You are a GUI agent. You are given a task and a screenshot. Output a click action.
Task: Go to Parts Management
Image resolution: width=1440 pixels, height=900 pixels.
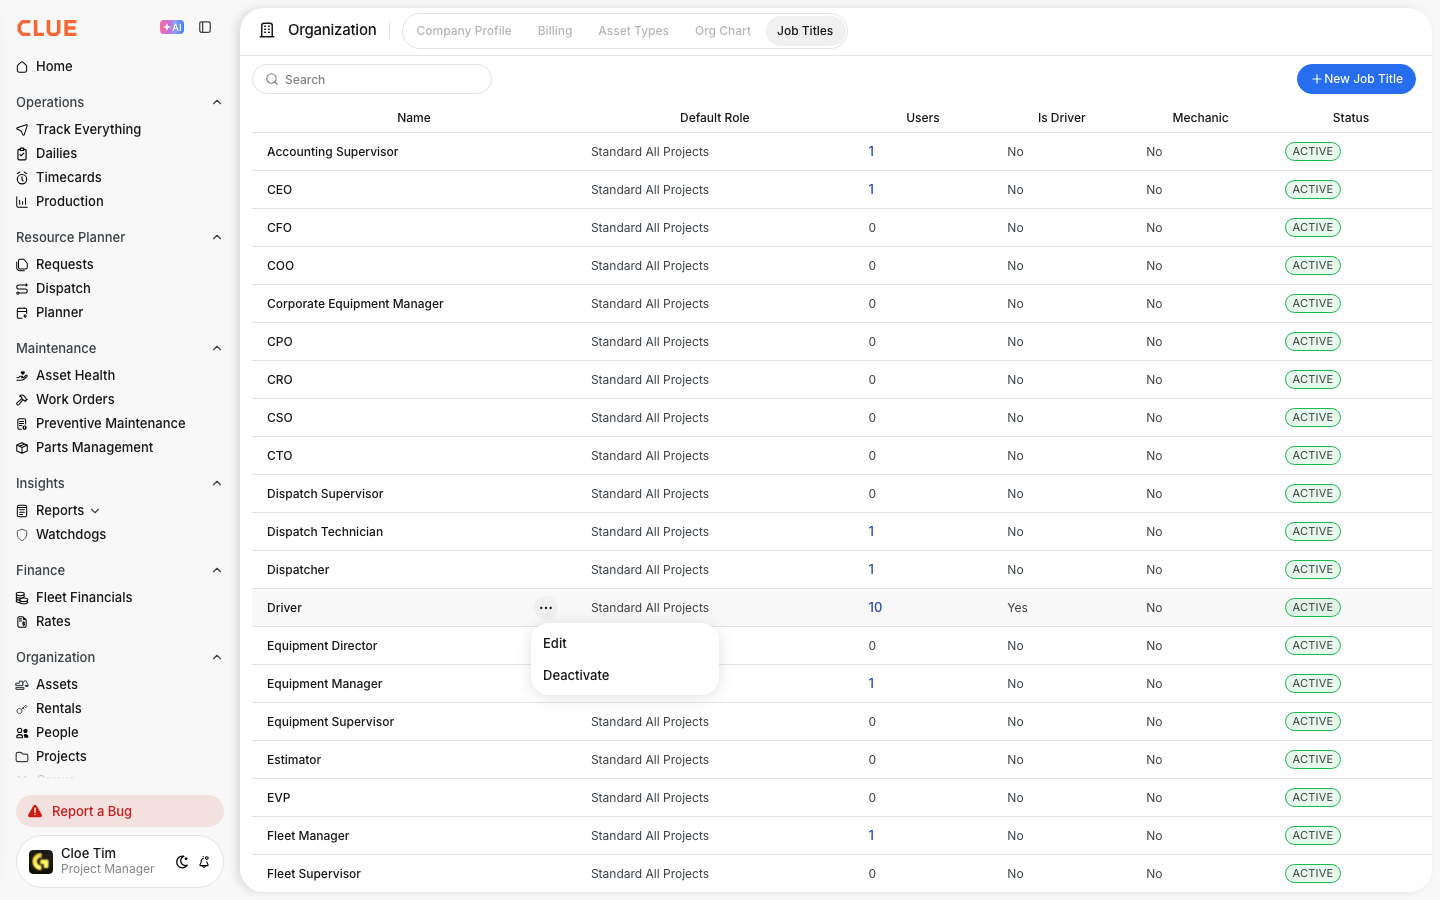[x=94, y=447]
